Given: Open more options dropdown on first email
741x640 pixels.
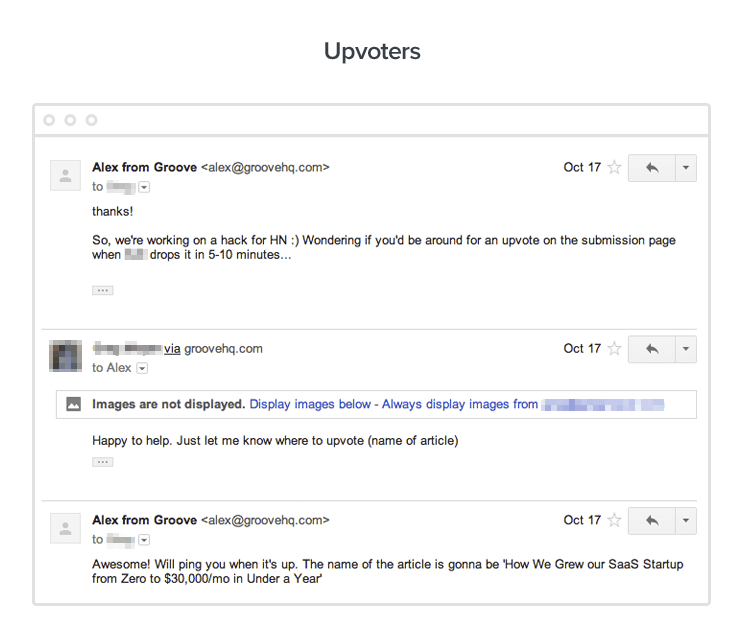Looking at the screenshot, I should [686, 168].
